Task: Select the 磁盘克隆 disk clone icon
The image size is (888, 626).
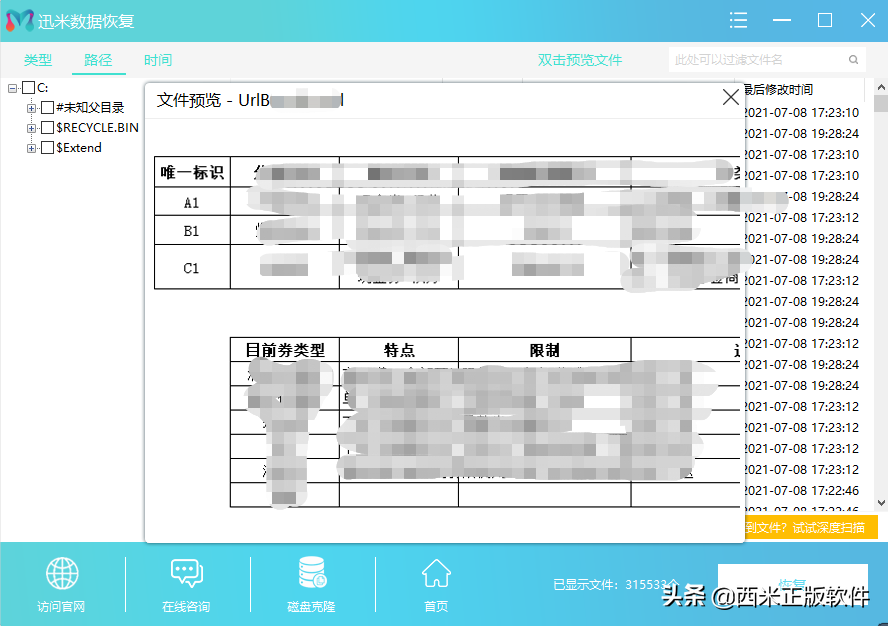Action: [x=310, y=572]
